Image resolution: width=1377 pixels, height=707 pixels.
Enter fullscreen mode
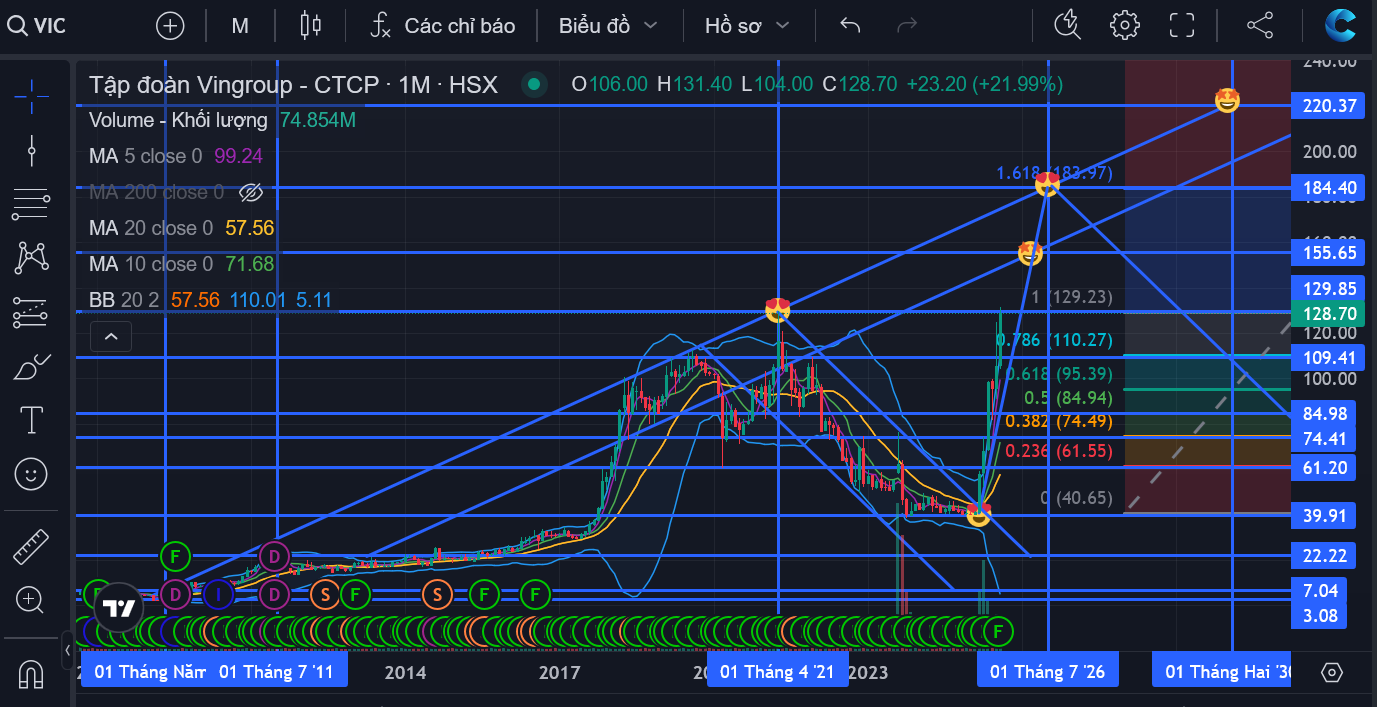click(1182, 25)
